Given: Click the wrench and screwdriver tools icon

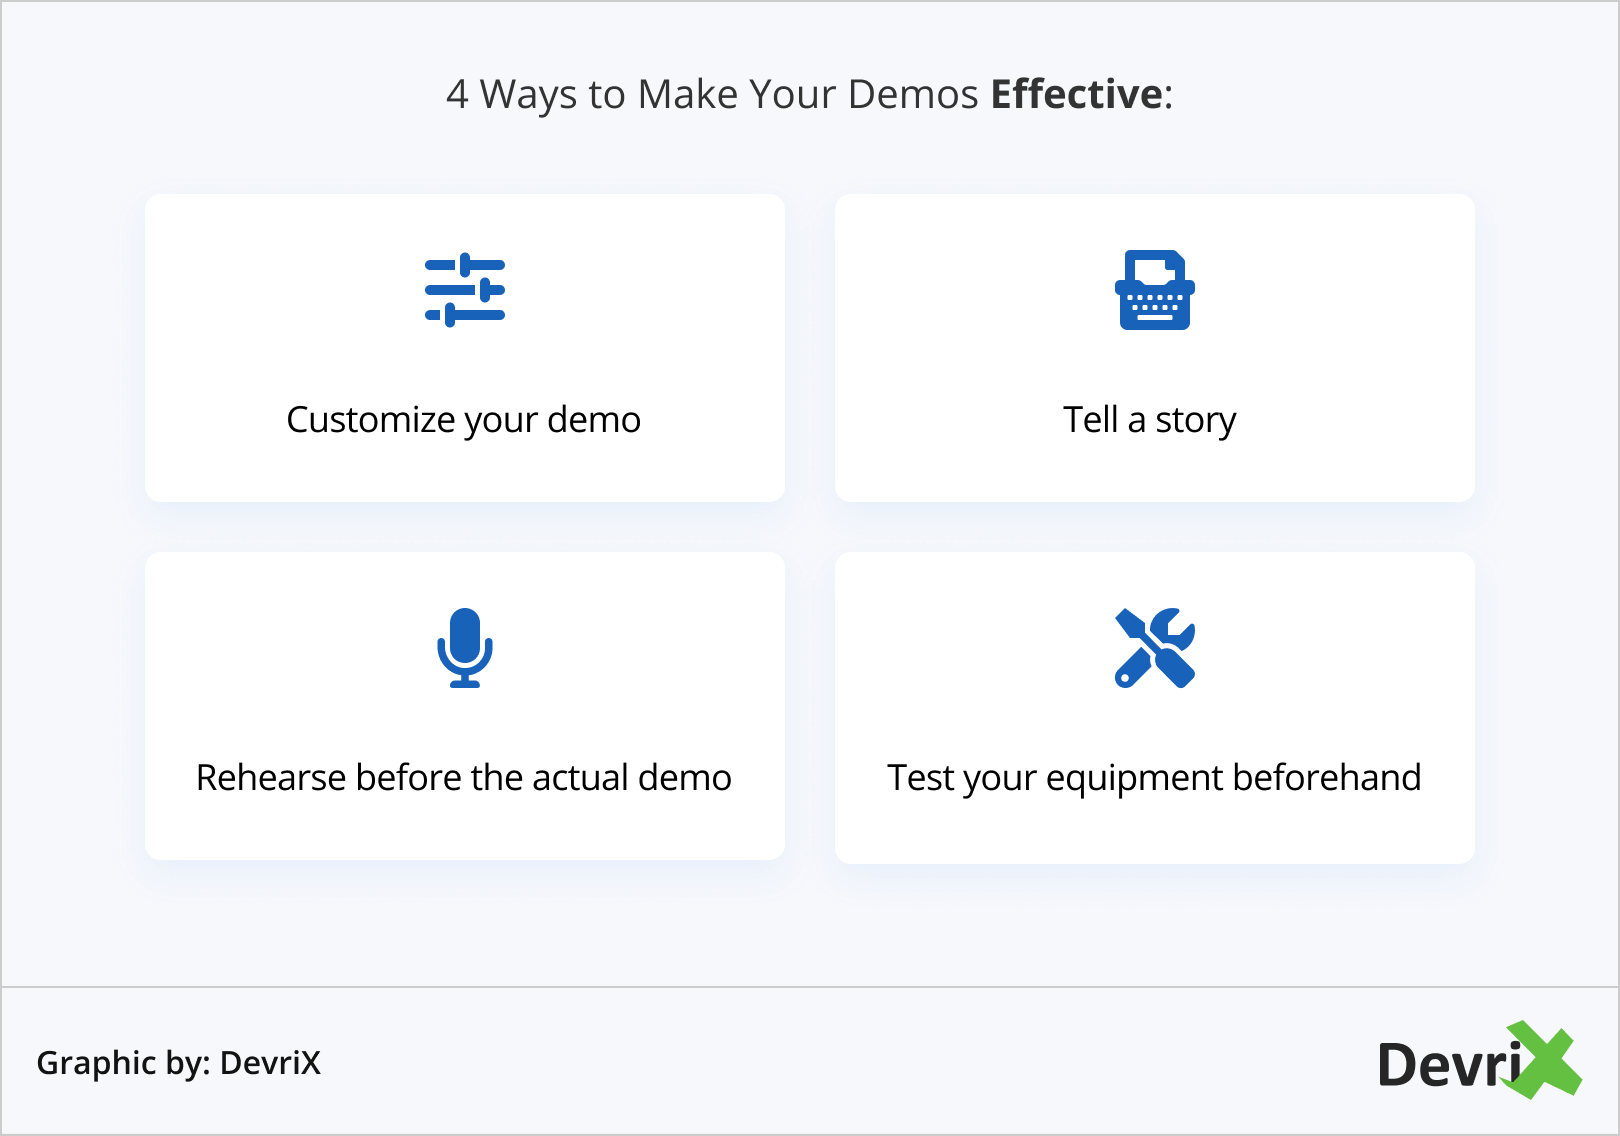Looking at the screenshot, I should click(1155, 648).
